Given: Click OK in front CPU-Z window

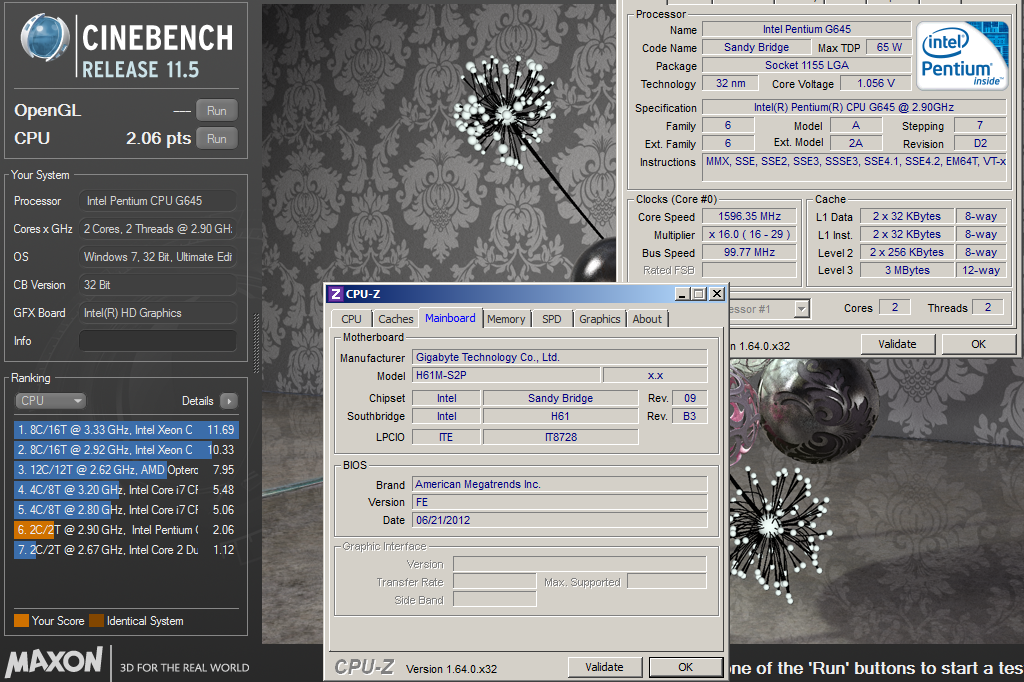Looking at the screenshot, I should point(686,667).
